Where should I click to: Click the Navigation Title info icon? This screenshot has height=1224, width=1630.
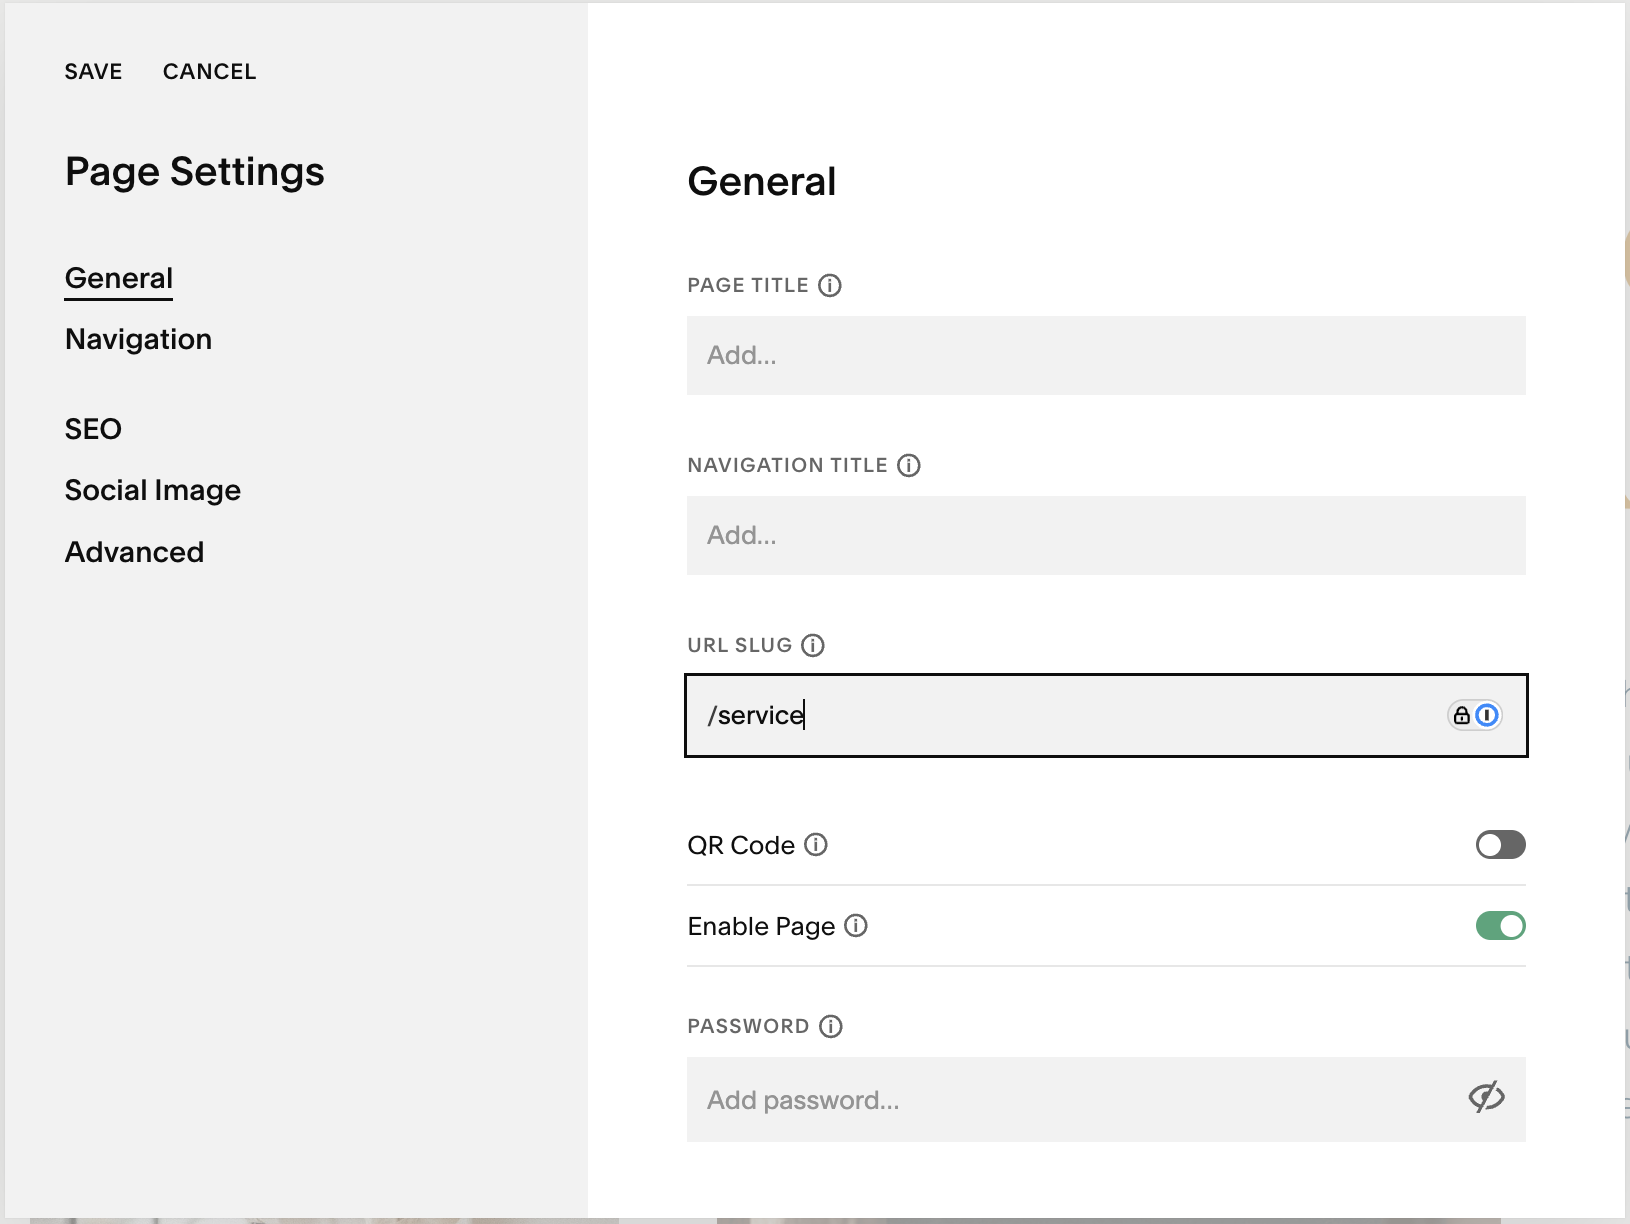click(x=909, y=466)
